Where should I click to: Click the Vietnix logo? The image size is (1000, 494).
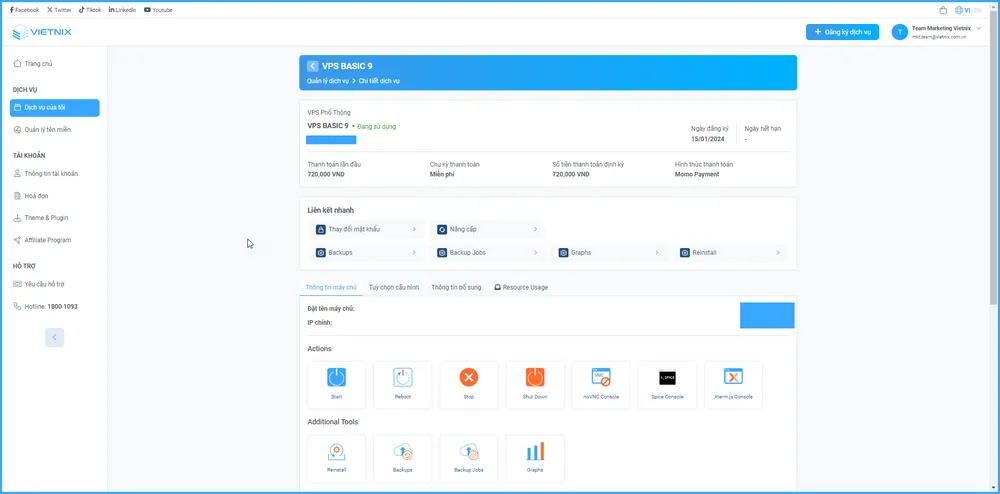point(42,32)
